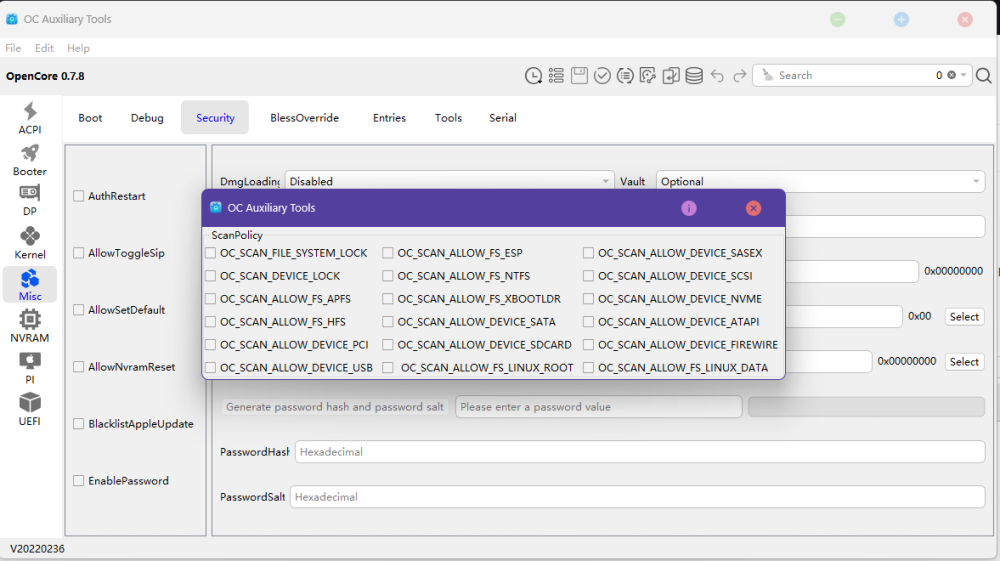Viewport: 1000px width, 561px height.
Task: Open the File menu
Action: pyautogui.click(x=13, y=48)
